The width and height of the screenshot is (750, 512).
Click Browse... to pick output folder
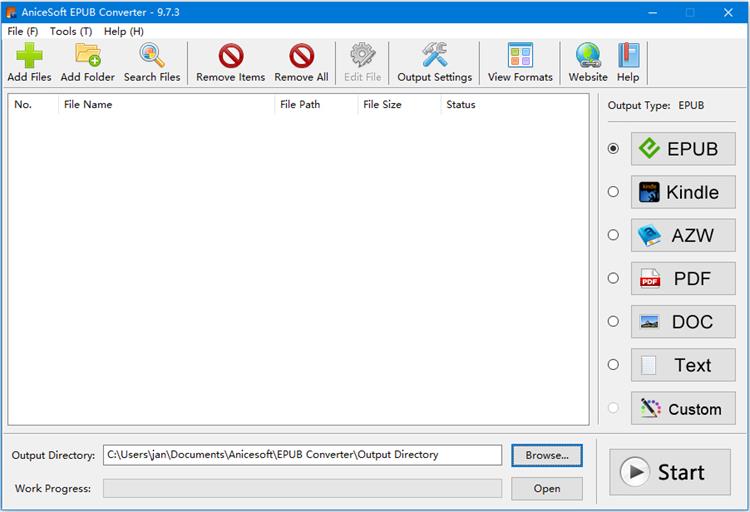(x=547, y=455)
